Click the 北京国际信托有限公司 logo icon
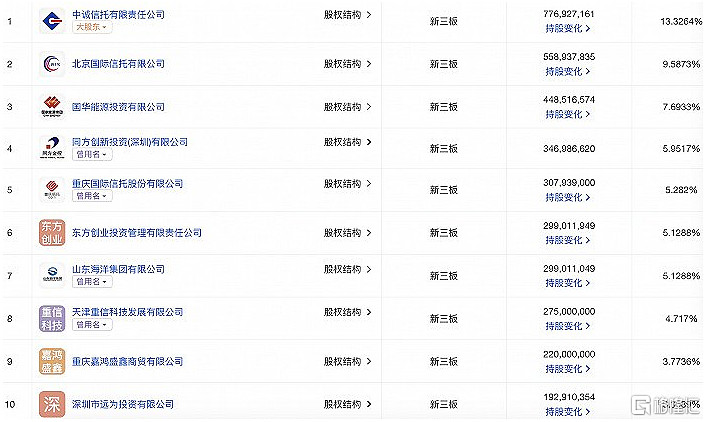 [52, 64]
